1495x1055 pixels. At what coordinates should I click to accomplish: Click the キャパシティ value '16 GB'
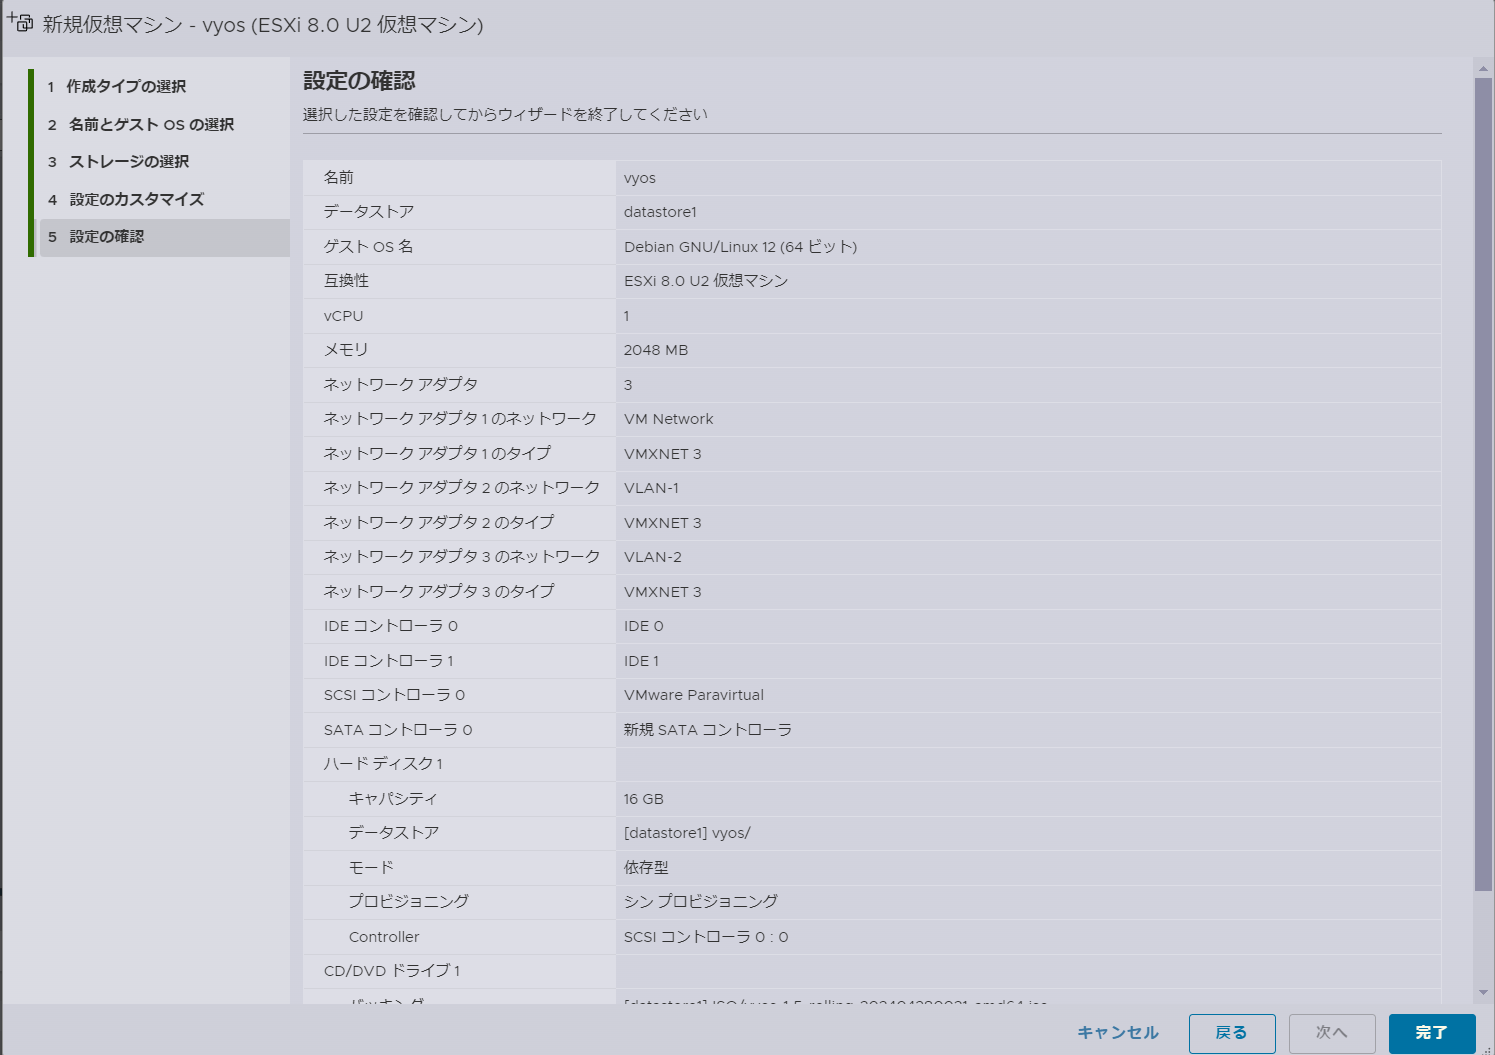pos(644,799)
